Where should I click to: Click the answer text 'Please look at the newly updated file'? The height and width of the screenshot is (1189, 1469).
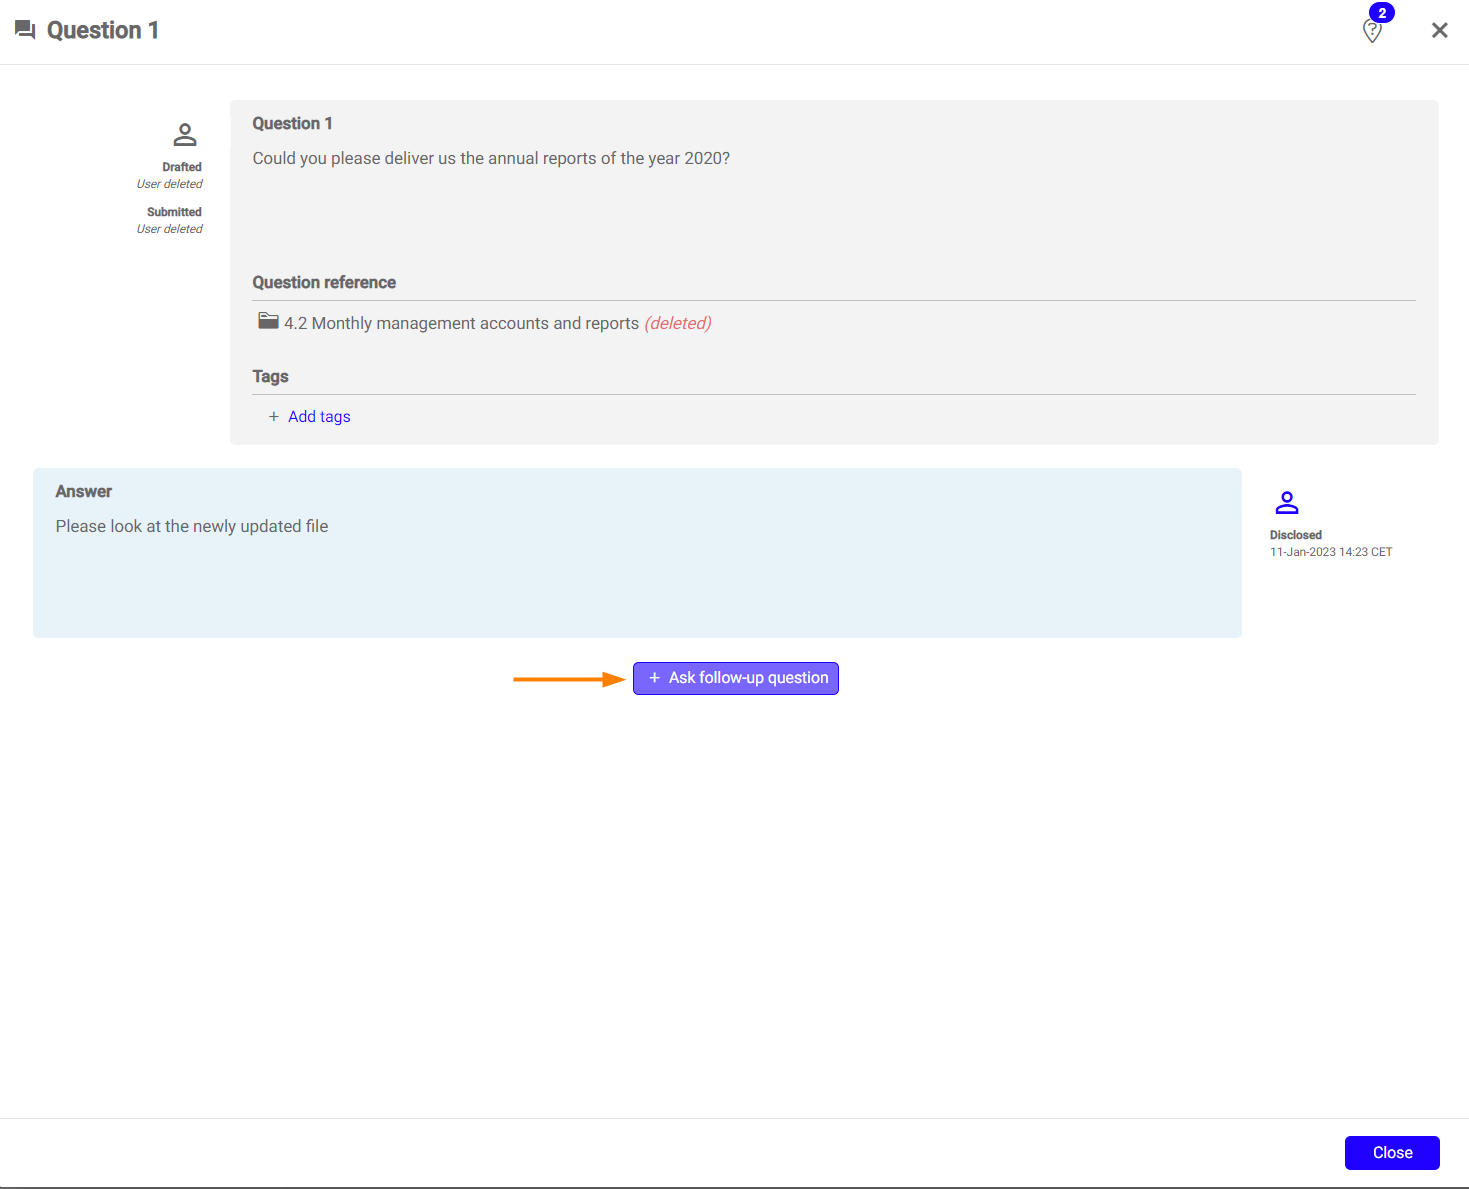tap(192, 526)
